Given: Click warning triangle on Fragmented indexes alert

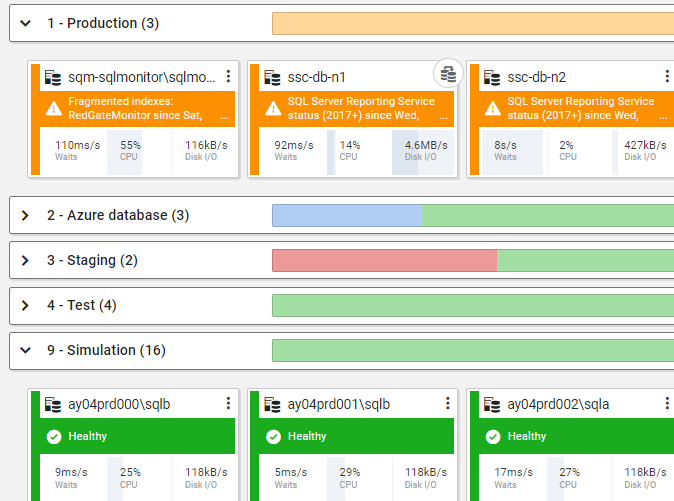Looking at the screenshot, I should coord(54,109).
